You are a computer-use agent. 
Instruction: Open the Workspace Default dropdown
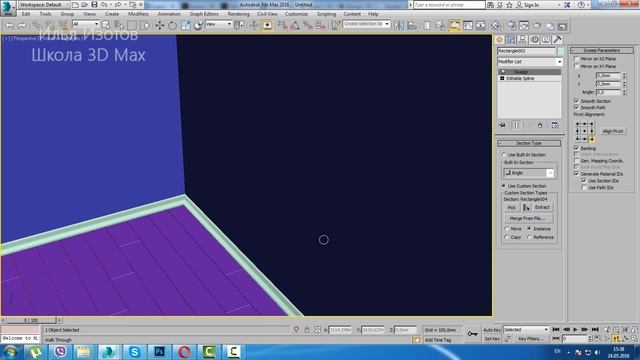[43, 5]
